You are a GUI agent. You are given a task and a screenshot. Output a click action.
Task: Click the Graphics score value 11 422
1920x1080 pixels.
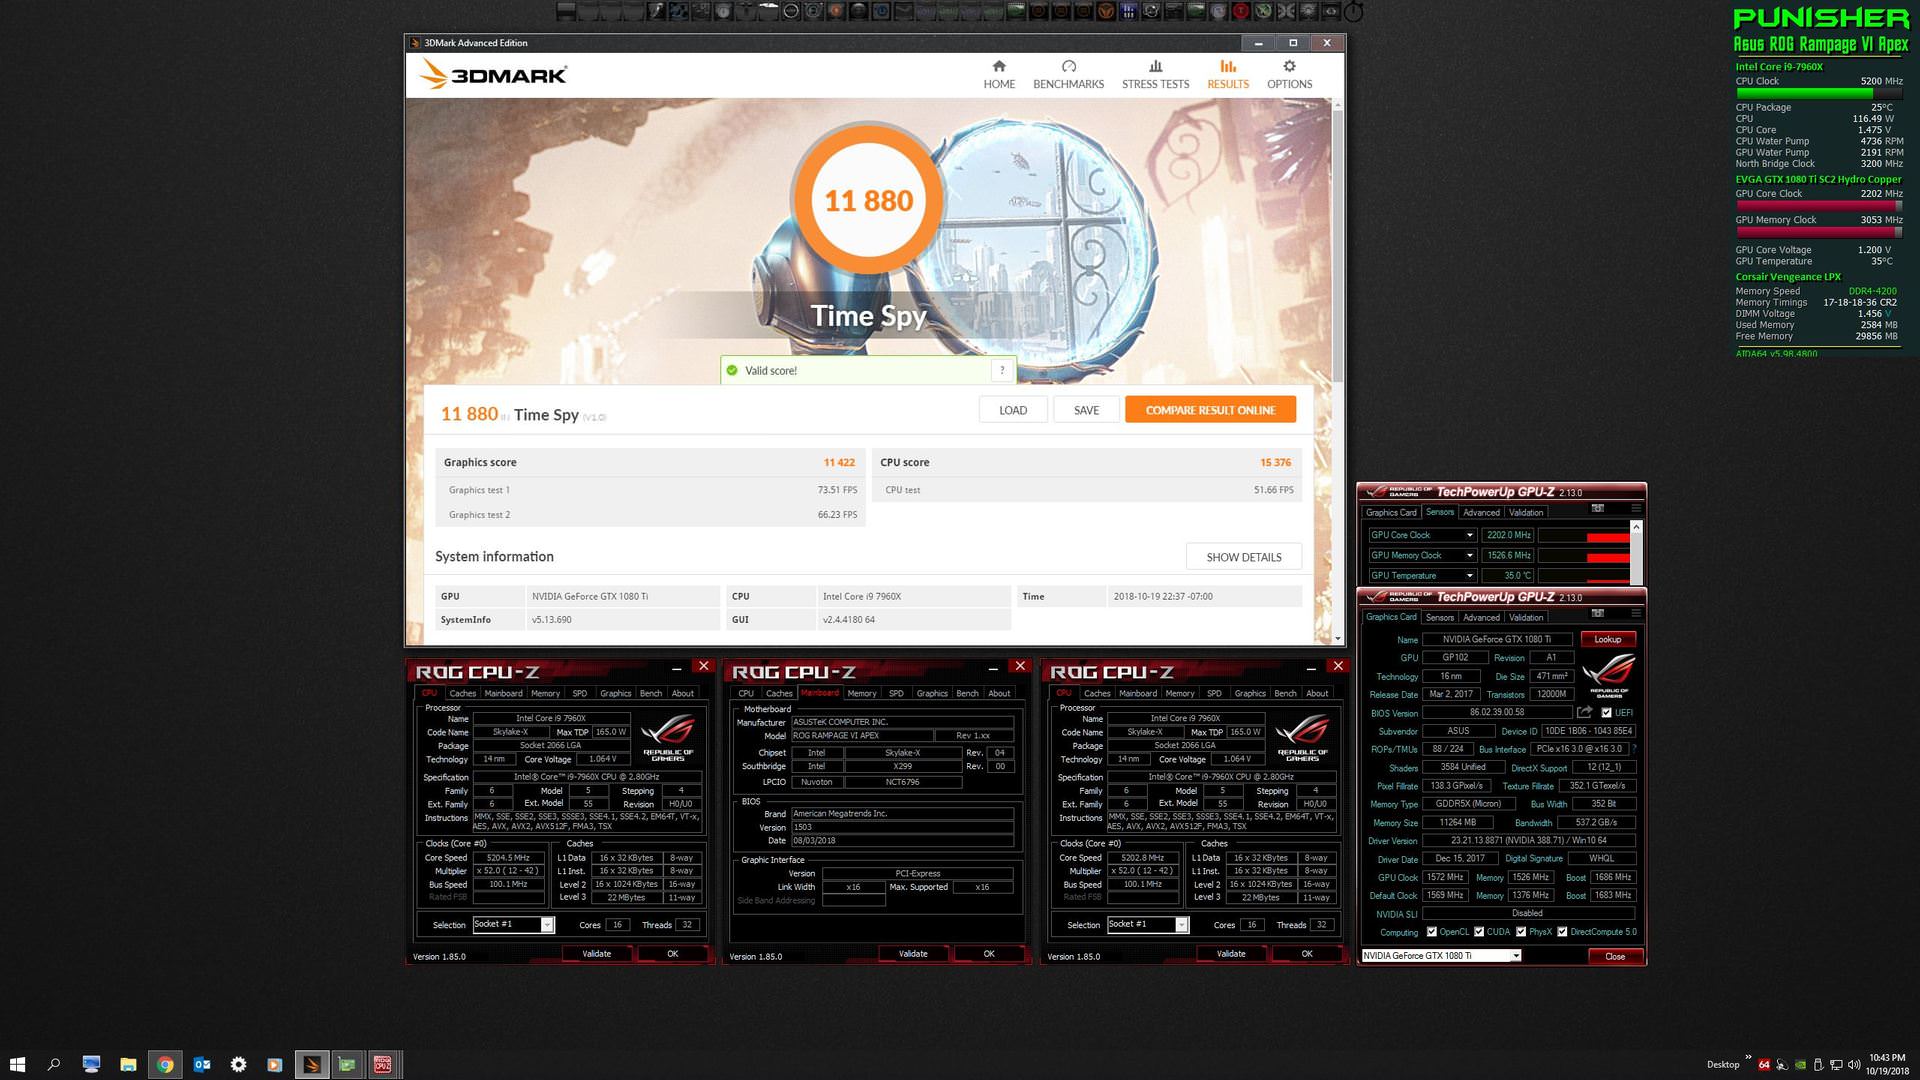(x=839, y=462)
